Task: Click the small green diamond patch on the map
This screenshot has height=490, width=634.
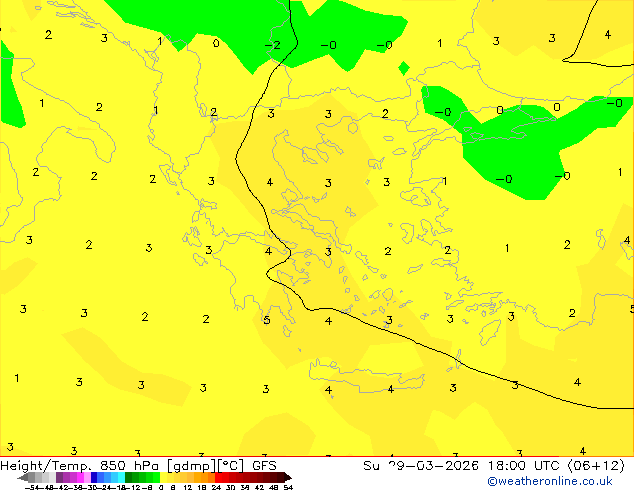Action: coord(404,68)
